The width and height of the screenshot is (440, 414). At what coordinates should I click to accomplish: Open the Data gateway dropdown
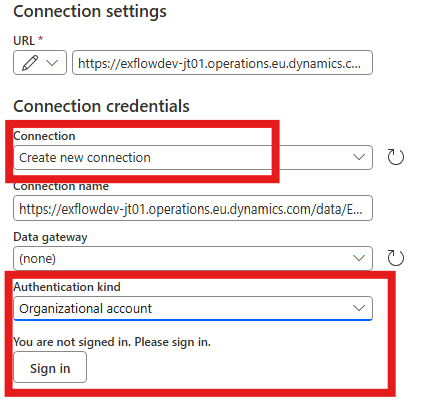pos(193,258)
